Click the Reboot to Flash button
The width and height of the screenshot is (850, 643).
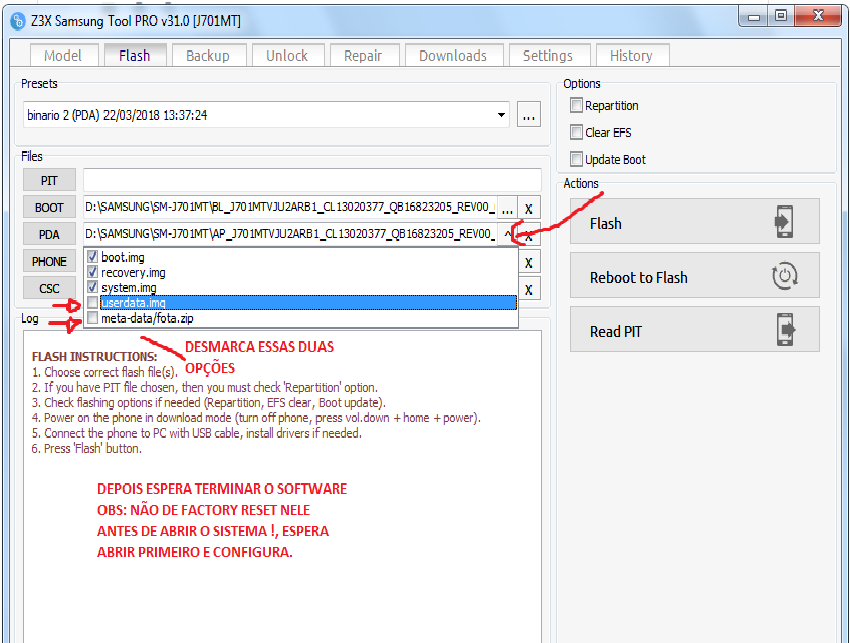[x=694, y=275]
